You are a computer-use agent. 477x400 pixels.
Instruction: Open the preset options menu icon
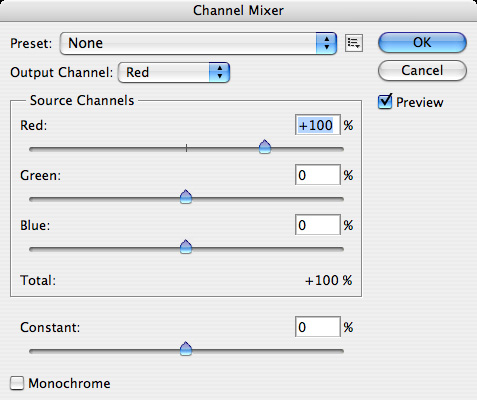(354, 43)
